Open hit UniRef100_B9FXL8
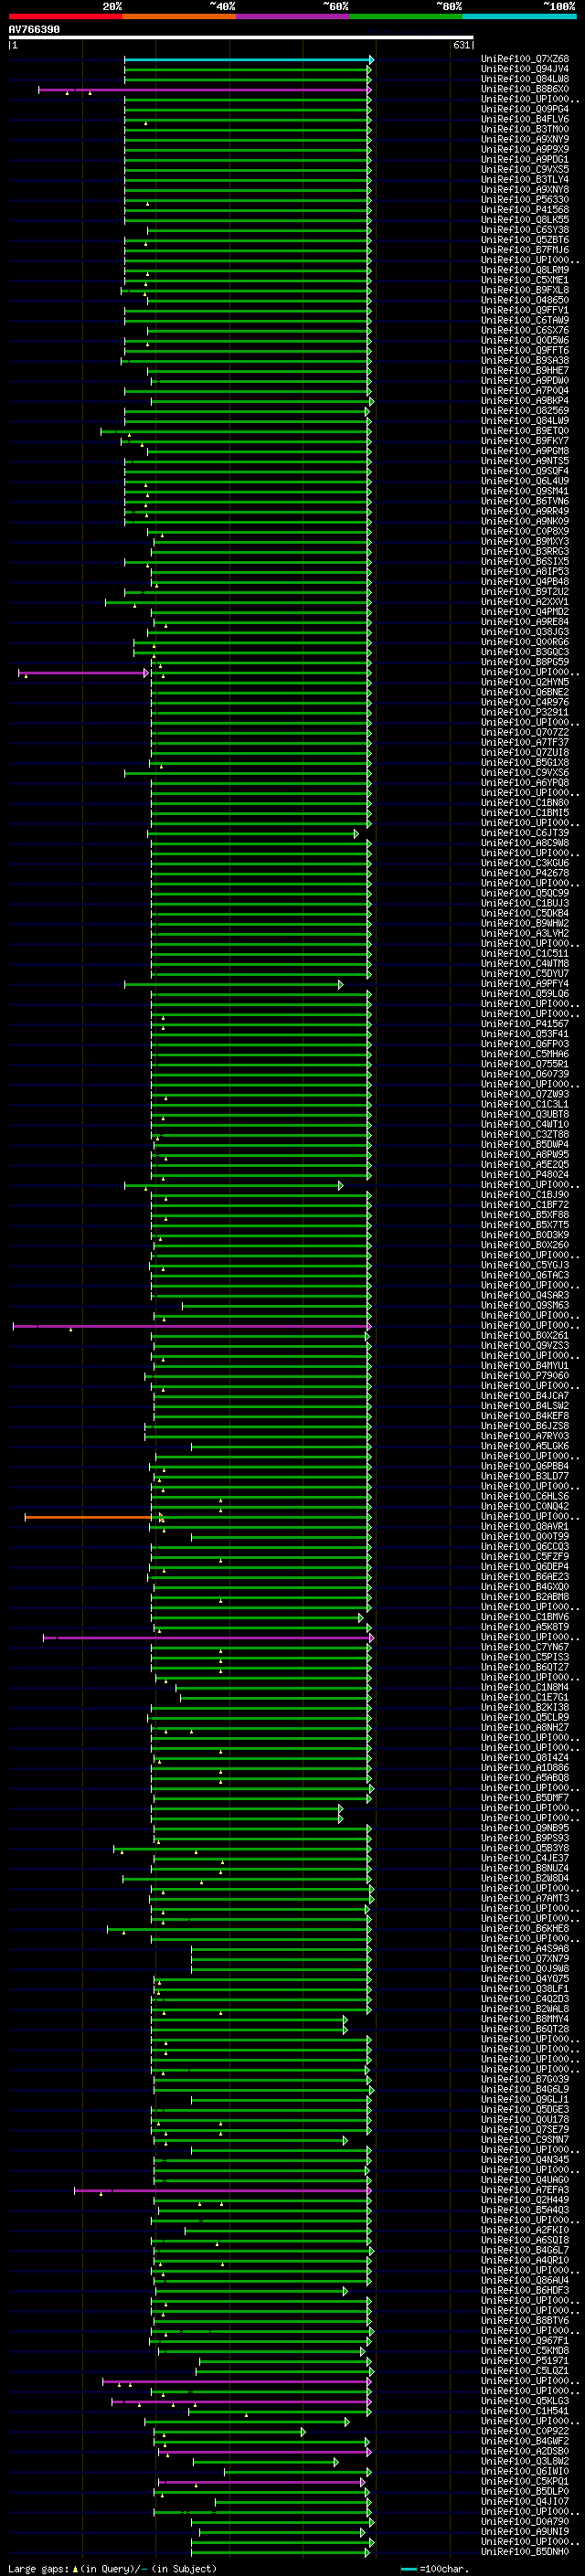Screen dimensions: 585x2576 525,291
